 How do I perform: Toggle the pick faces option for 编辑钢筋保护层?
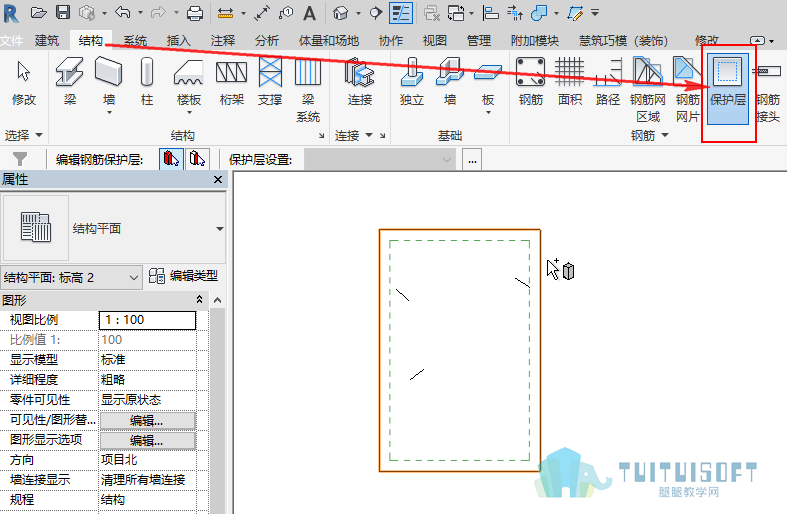click(197, 160)
